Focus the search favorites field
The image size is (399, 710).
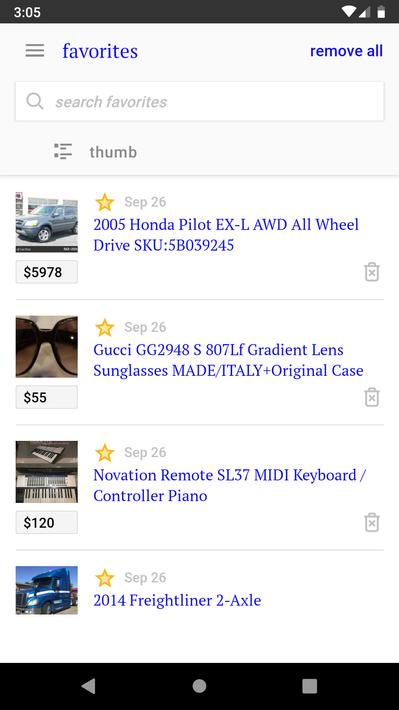[200, 101]
